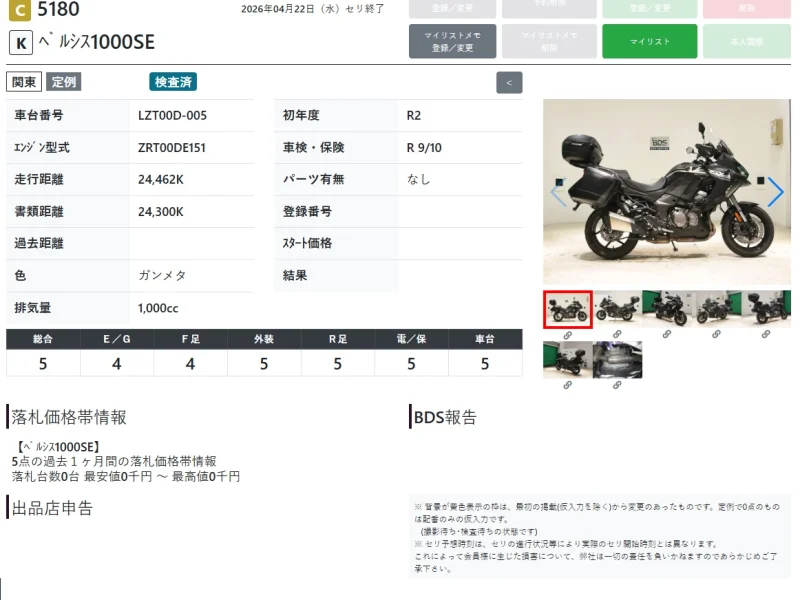
Task: Collapse the panel with the gray '<' button
Action: click(509, 83)
